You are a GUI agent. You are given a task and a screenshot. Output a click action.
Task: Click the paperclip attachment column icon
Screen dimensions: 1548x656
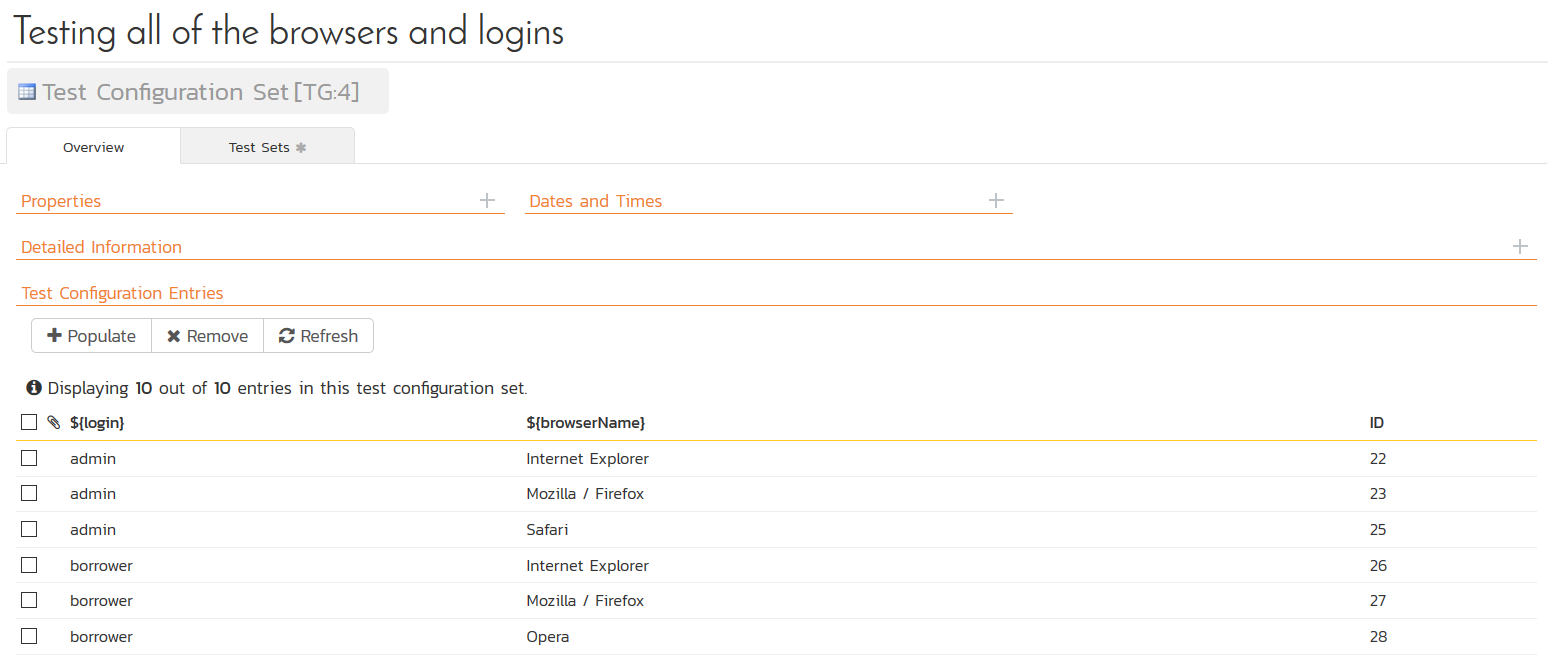click(54, 423)
